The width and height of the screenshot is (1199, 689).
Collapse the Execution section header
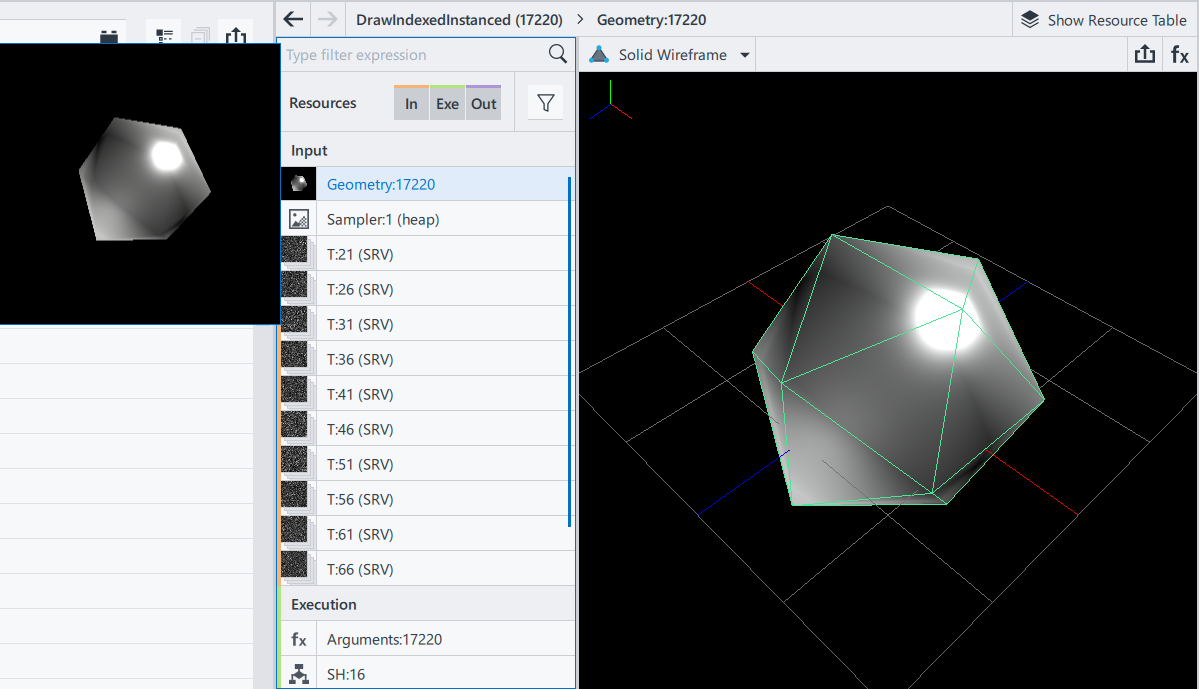324,605
